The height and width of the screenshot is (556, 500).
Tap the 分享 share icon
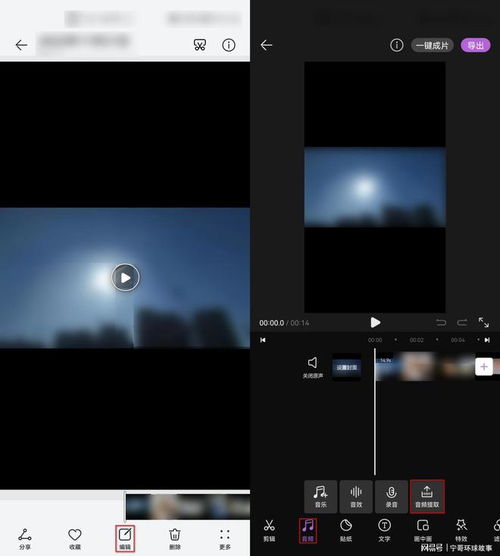click(x=25, y=539)
